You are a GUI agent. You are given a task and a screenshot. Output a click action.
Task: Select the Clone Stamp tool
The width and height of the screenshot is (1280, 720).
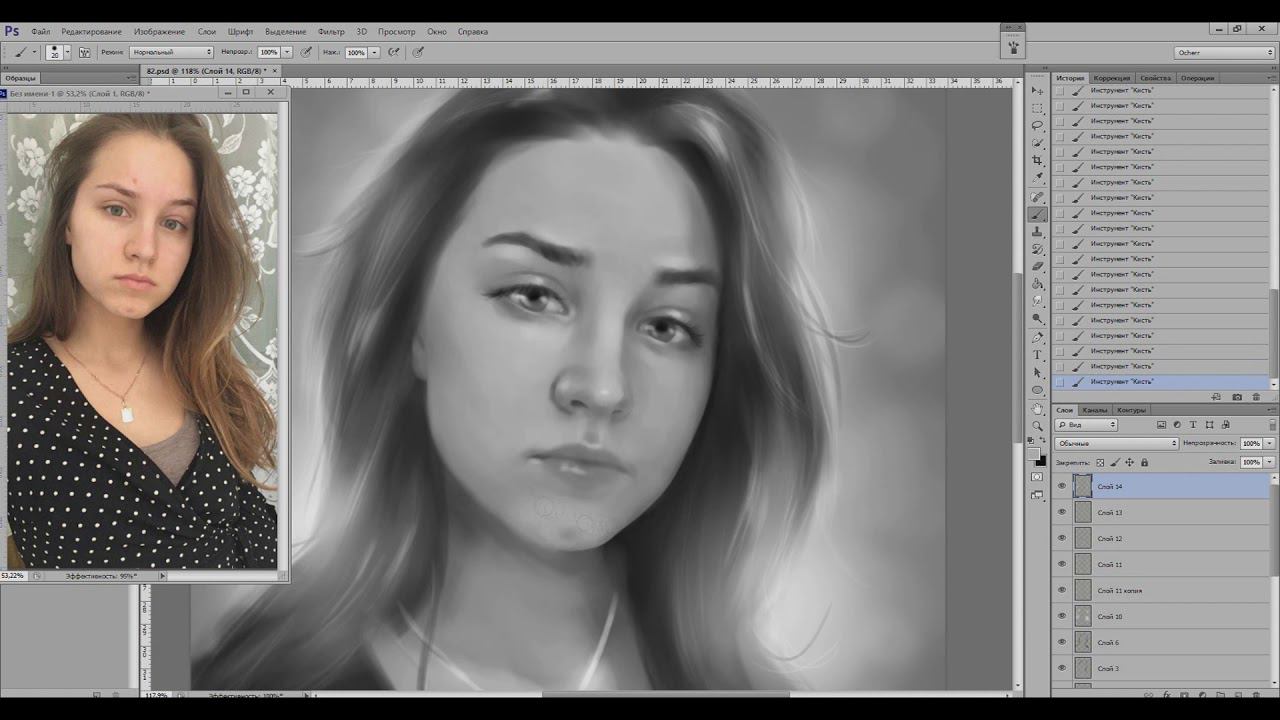(1037, 232)
